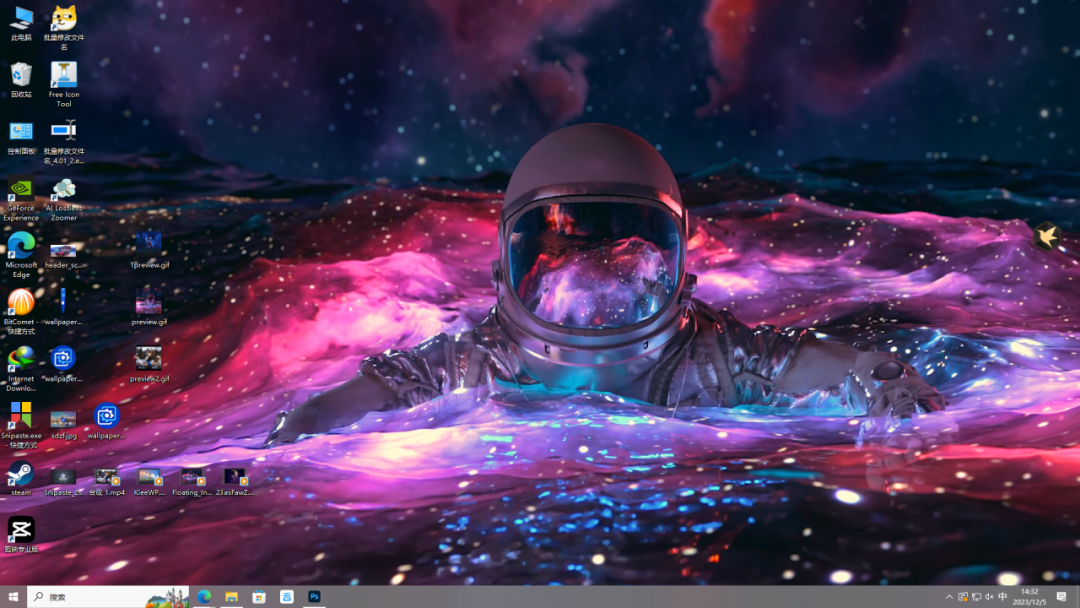Image resolution: width=1080 pixels, height=608 pixels.
Task: Click the muted volume tray icon
Action: tap(989, 597)
